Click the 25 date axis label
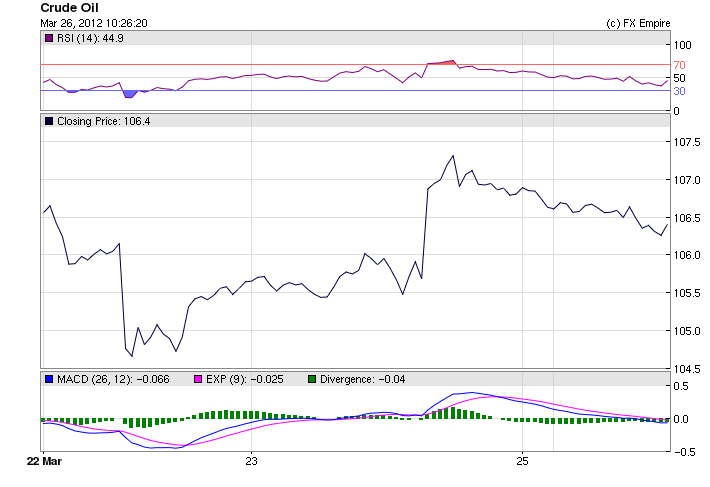 pos(522,461)
